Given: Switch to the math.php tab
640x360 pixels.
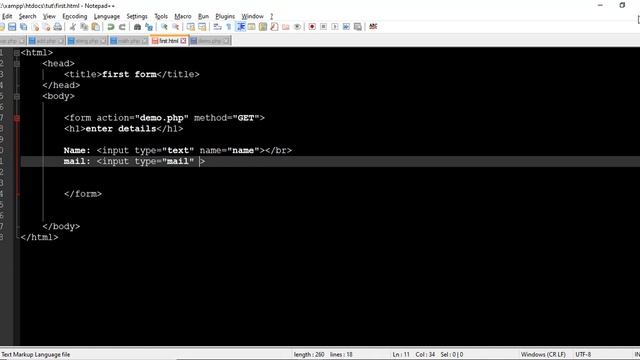Looking at the screenshot, I should (129, 41).
